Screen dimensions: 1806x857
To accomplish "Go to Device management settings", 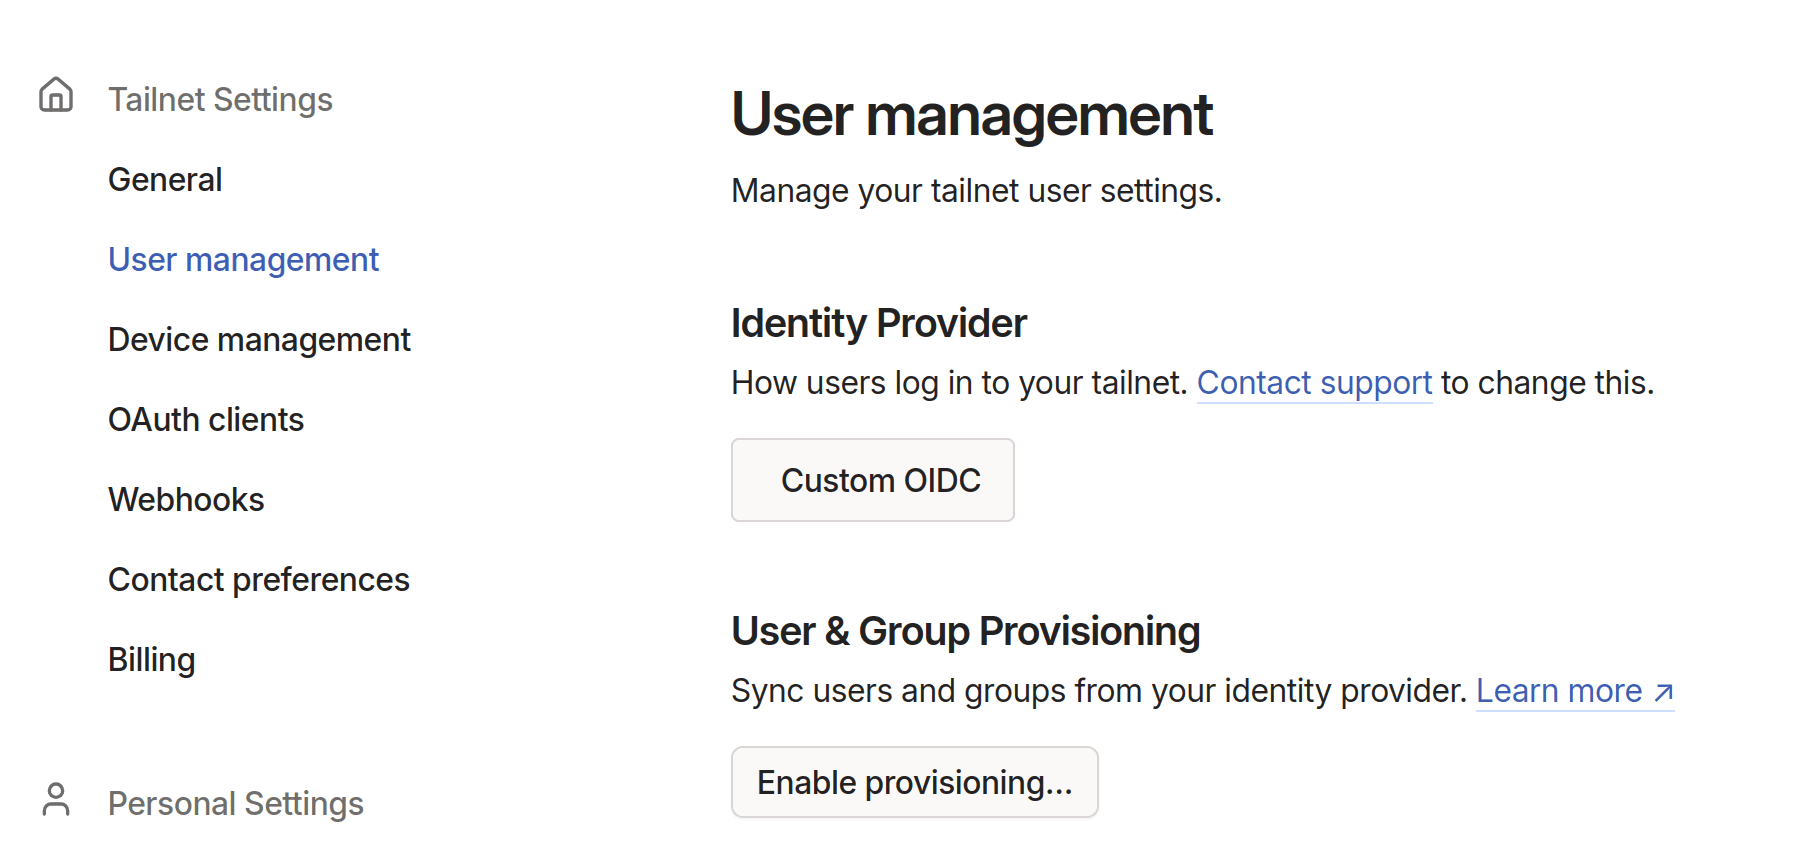I will pyautogui.click(x=259, y=340).
